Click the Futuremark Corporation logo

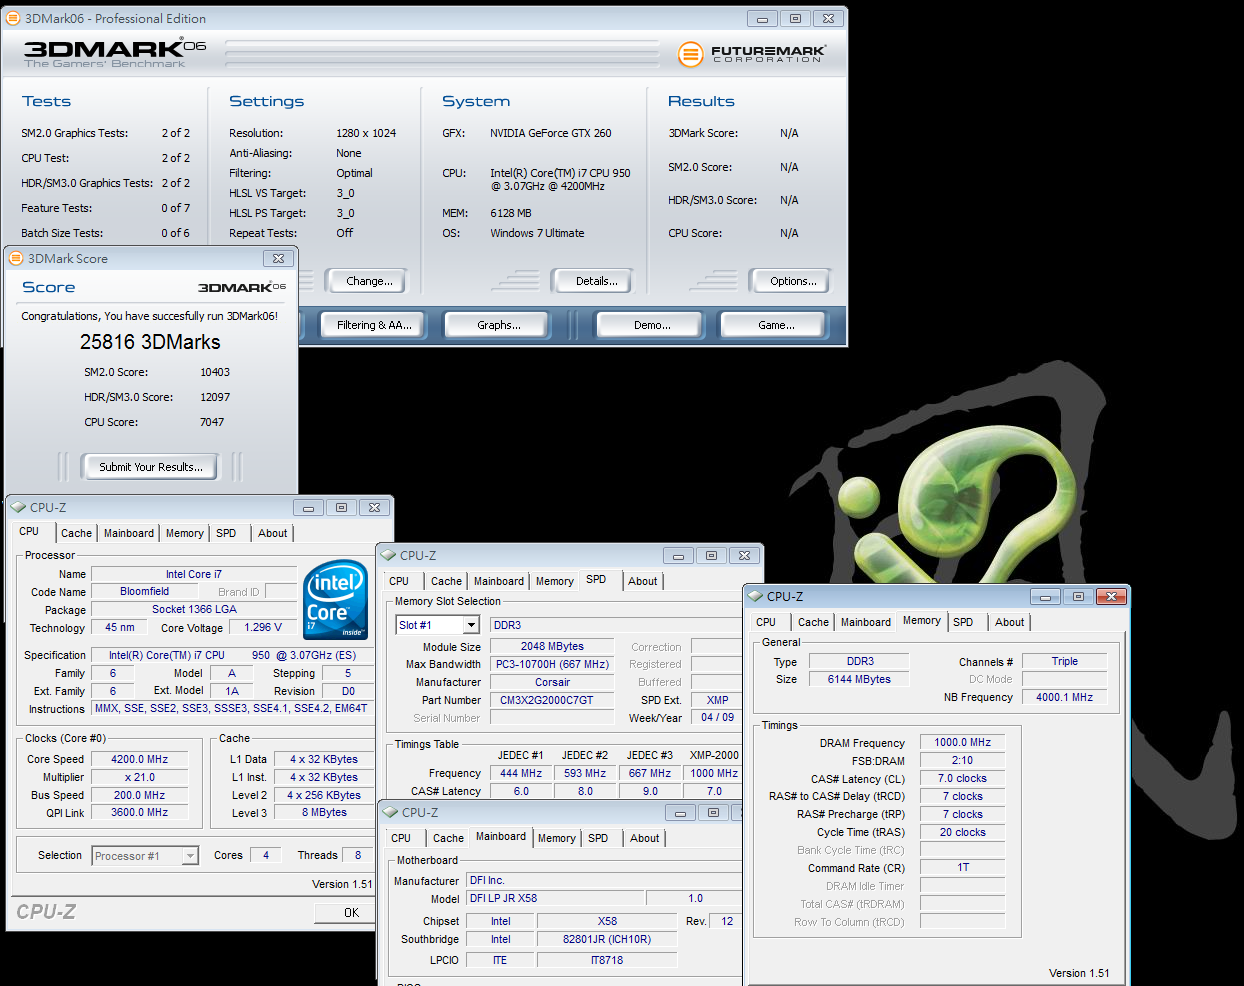(x=751, y=53)
